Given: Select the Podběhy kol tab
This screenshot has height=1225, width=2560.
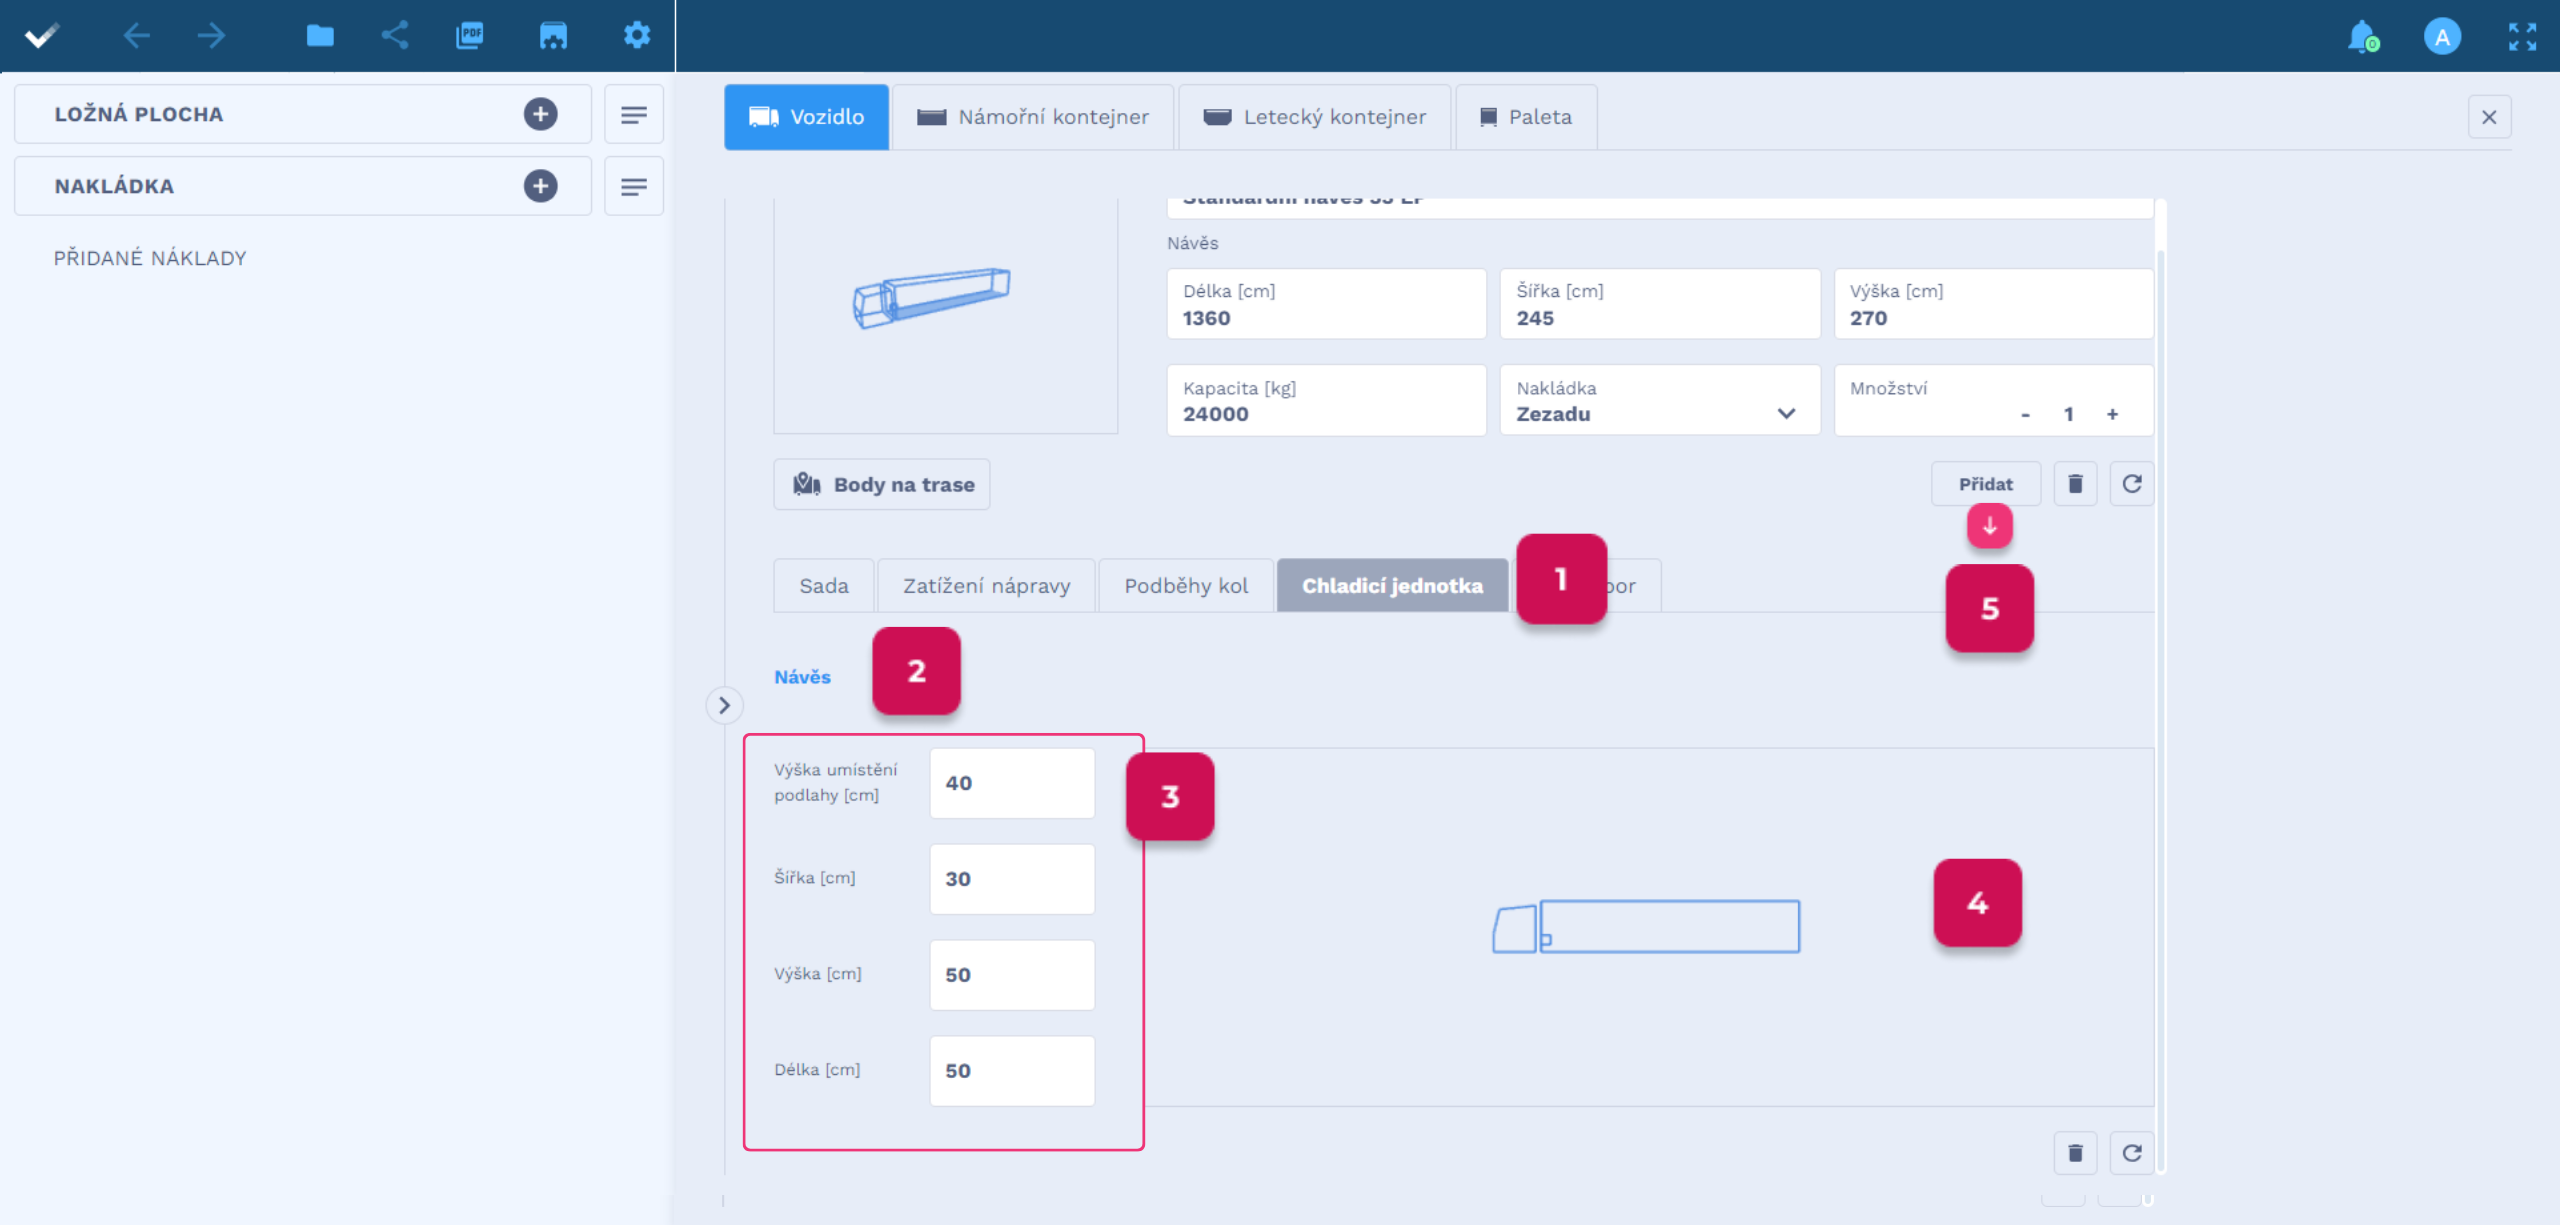Looking at the screenshot, I should (1185, 586).
